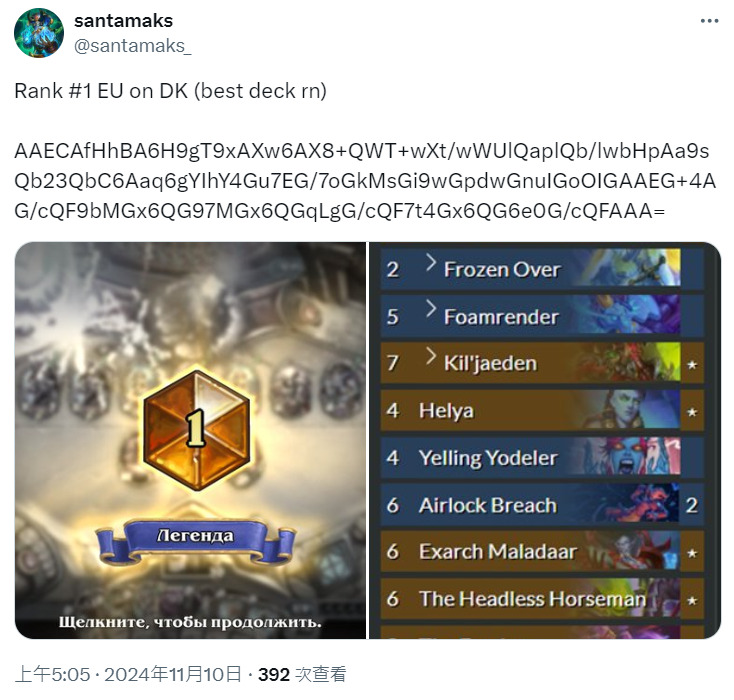Screen dimensions: 734x700
Task: Expand the Kil'jaeden card chevron
Action: (431, 356)
